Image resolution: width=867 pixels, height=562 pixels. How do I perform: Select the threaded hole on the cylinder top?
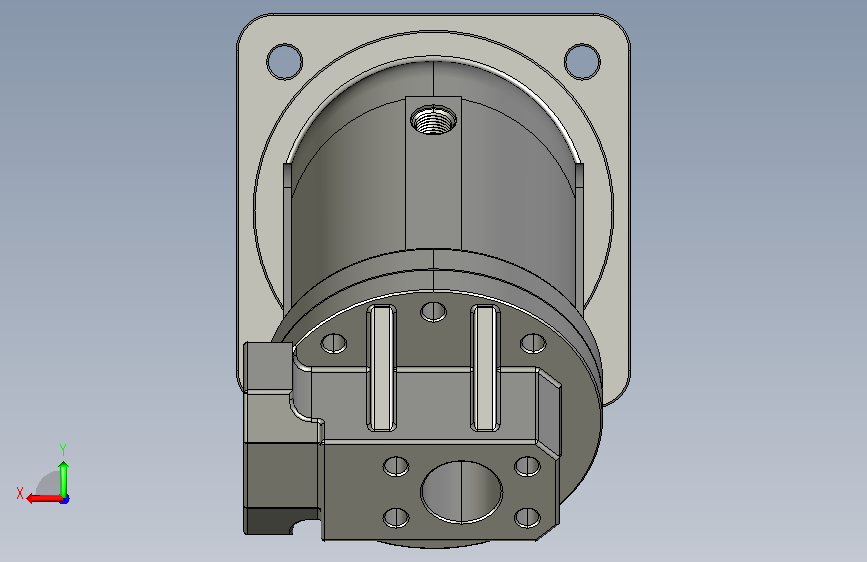coord(434,119)
